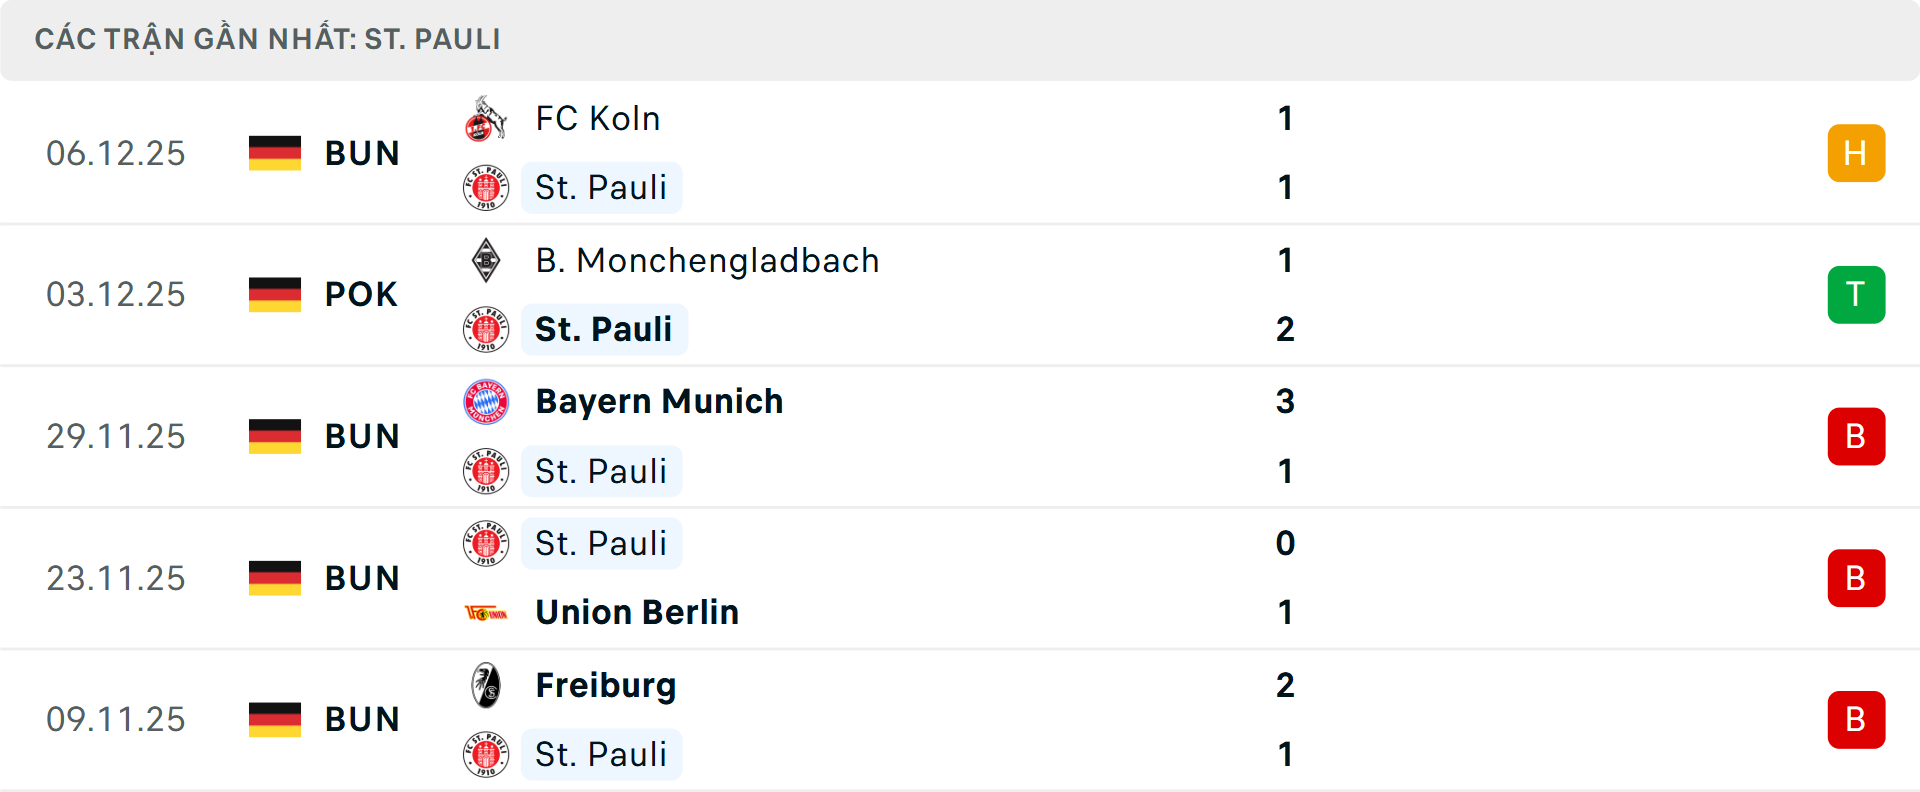Image resolution: width=1920 pixels, height=792 pixels.
Task: Click the B. Monchengladbach club logo
Action: point(487,260)
